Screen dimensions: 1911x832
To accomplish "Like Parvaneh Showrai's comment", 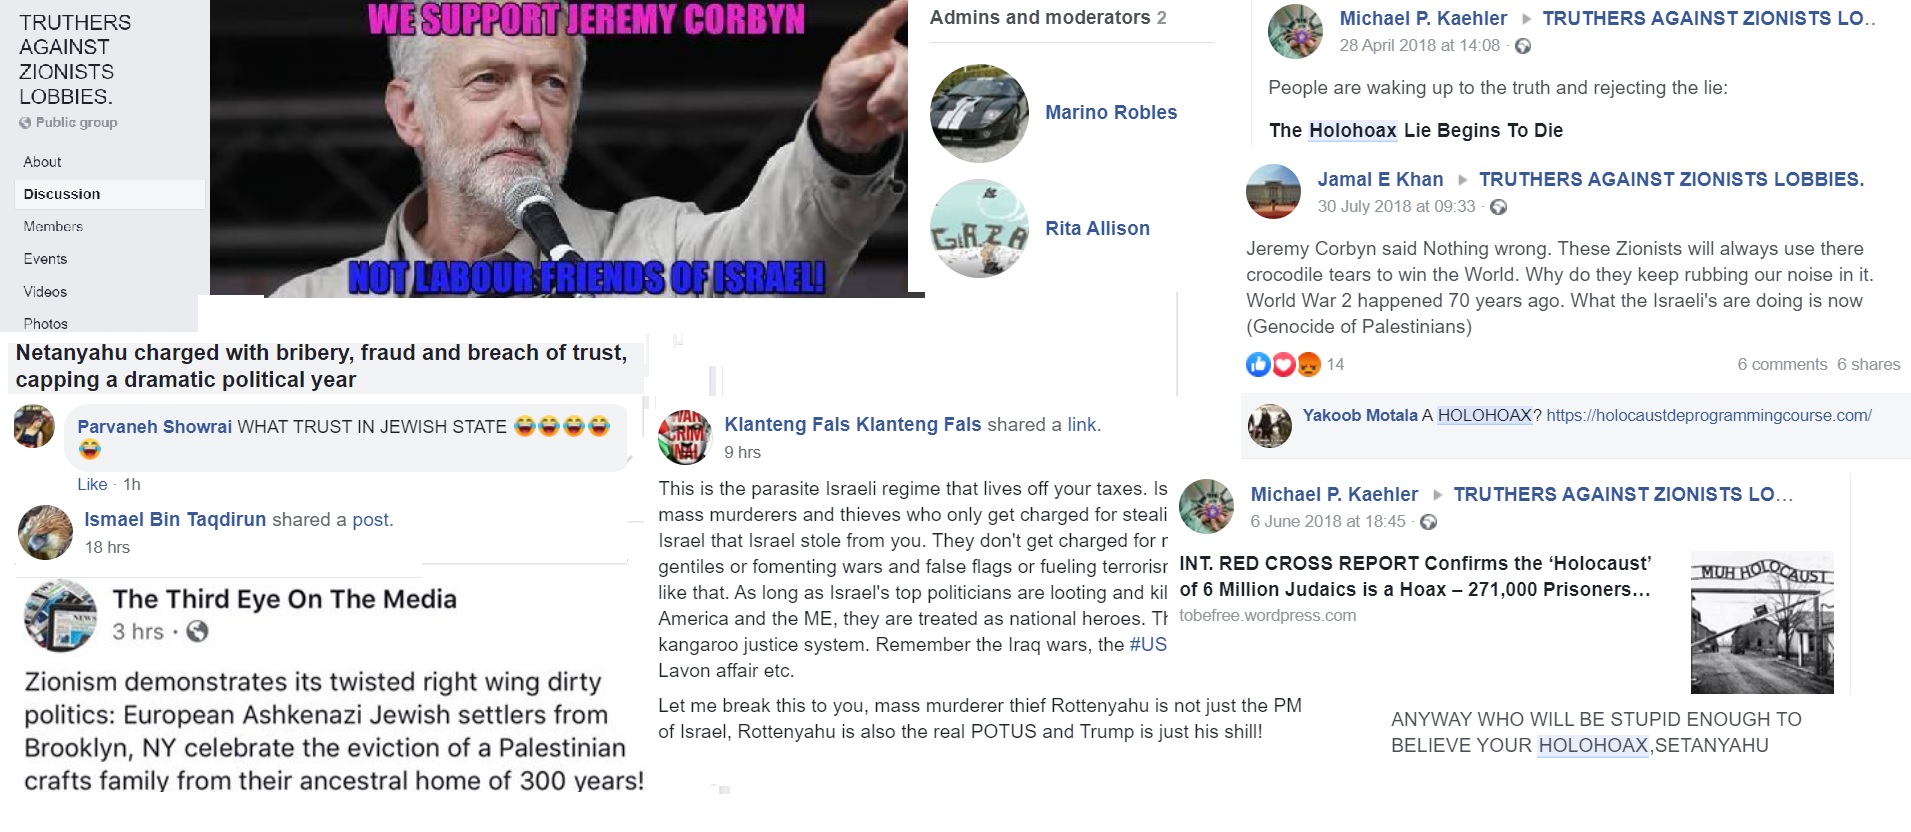I will pos(92,484).
